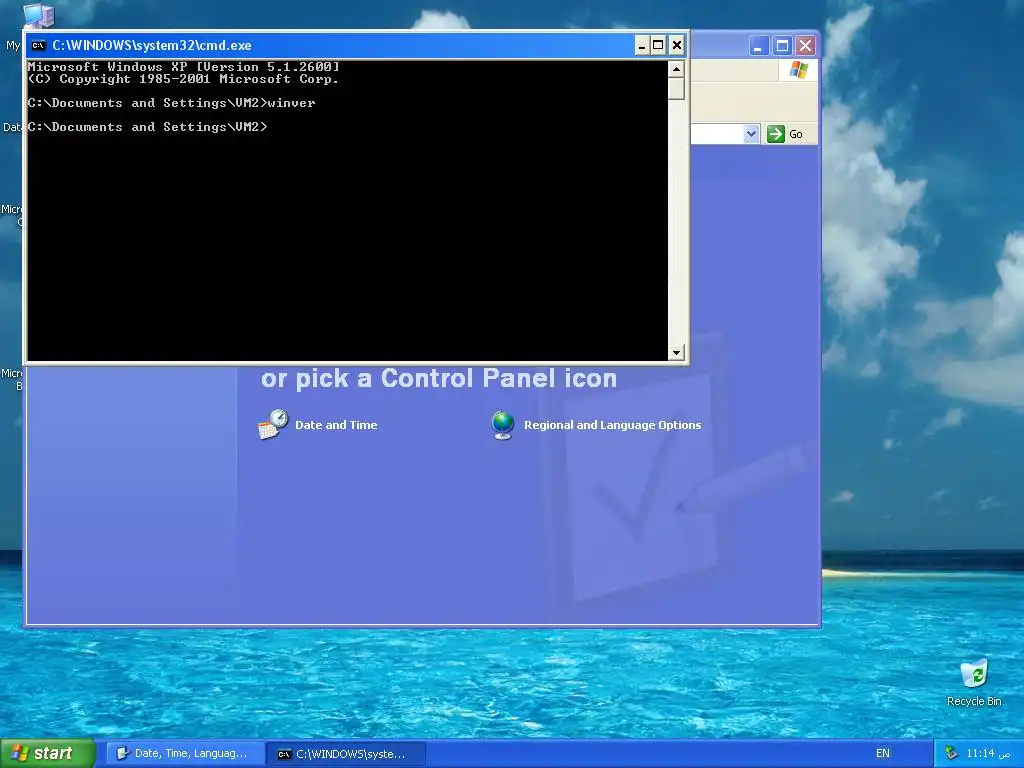Open Date and Time icon in Control Panel
Viewport: 1024px width, 768px height.
point(272,424)
